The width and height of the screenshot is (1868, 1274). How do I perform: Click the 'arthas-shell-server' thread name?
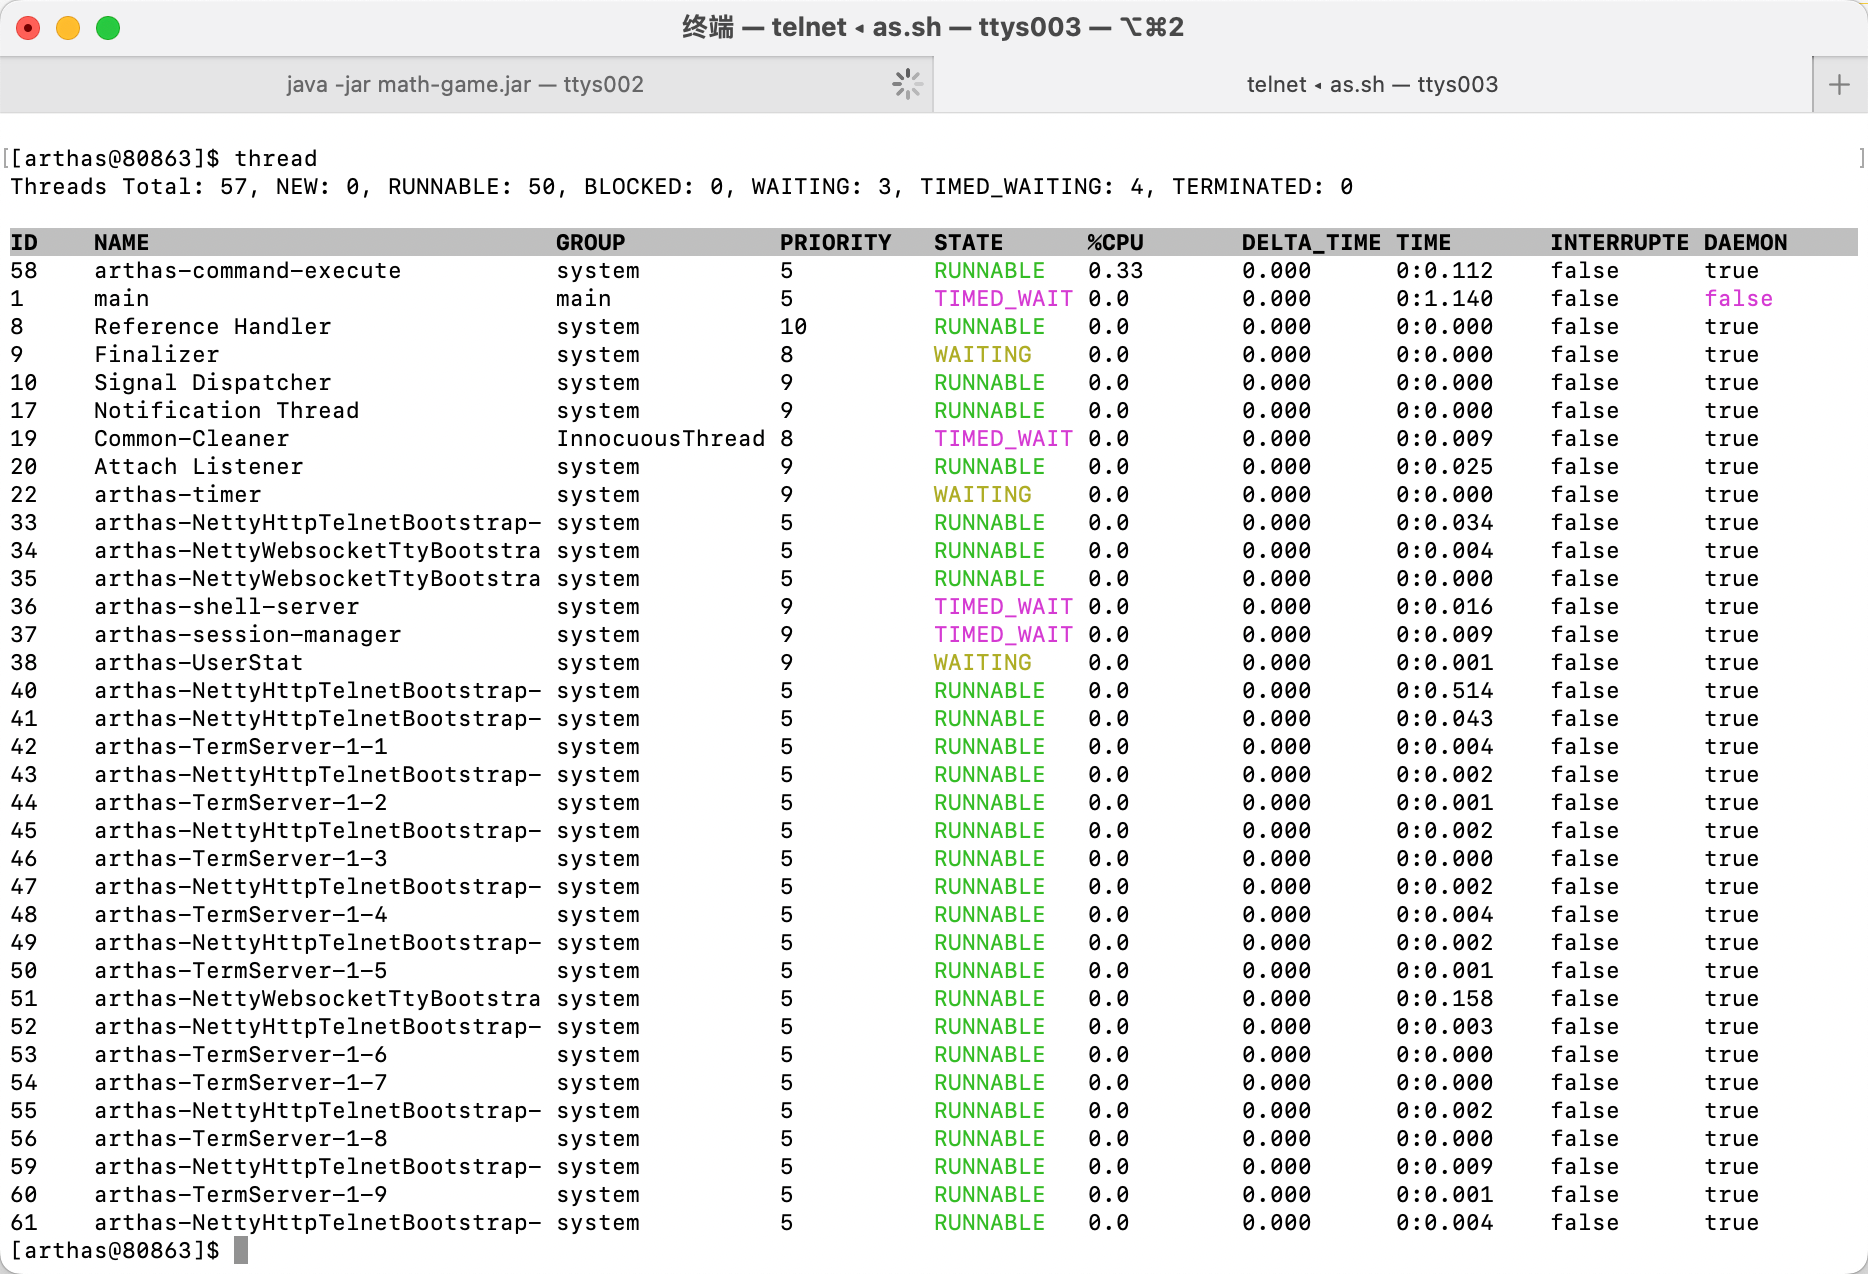coord(226,606)
